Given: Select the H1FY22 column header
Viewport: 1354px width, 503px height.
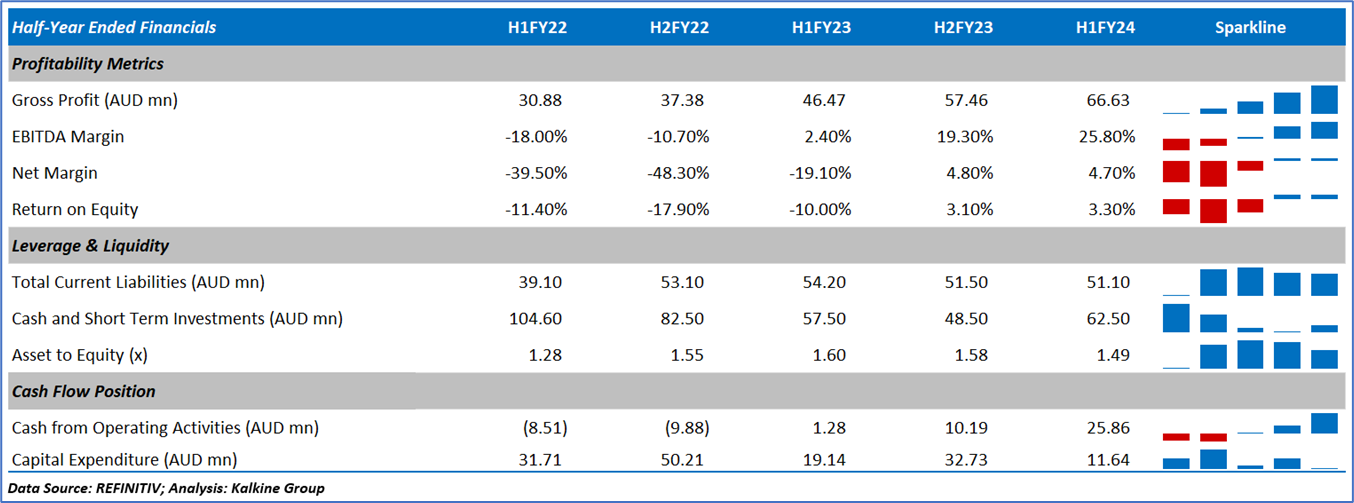Looking at the screenshot, I should point(537,28).
